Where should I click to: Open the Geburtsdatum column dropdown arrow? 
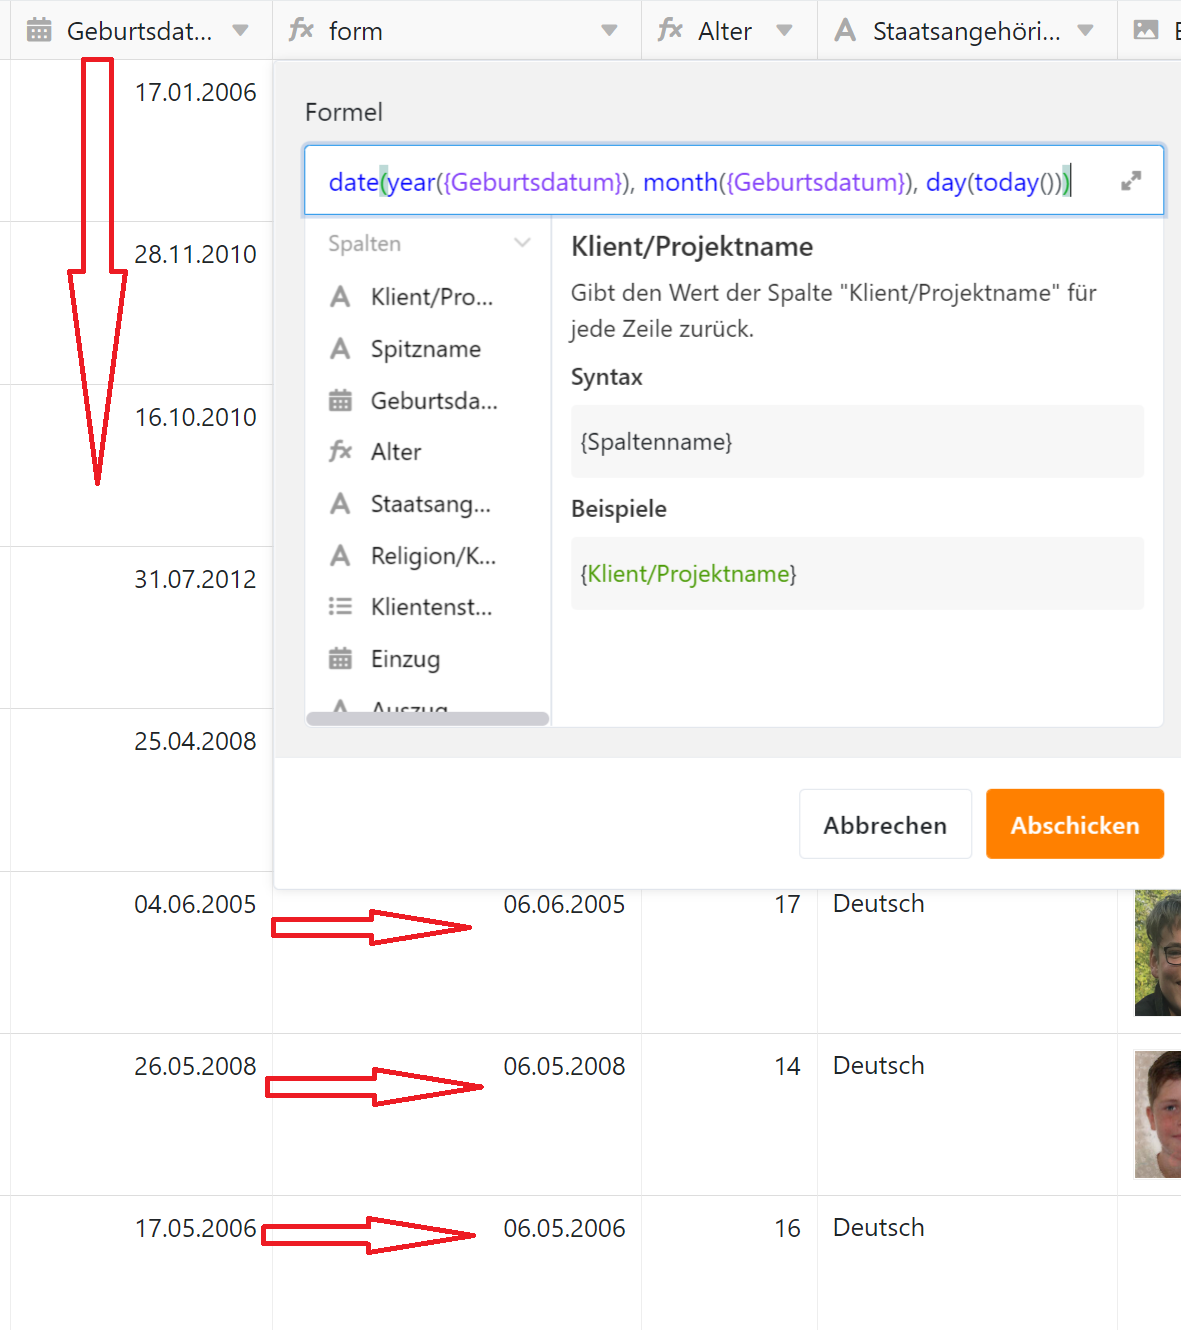coord(240,31)
